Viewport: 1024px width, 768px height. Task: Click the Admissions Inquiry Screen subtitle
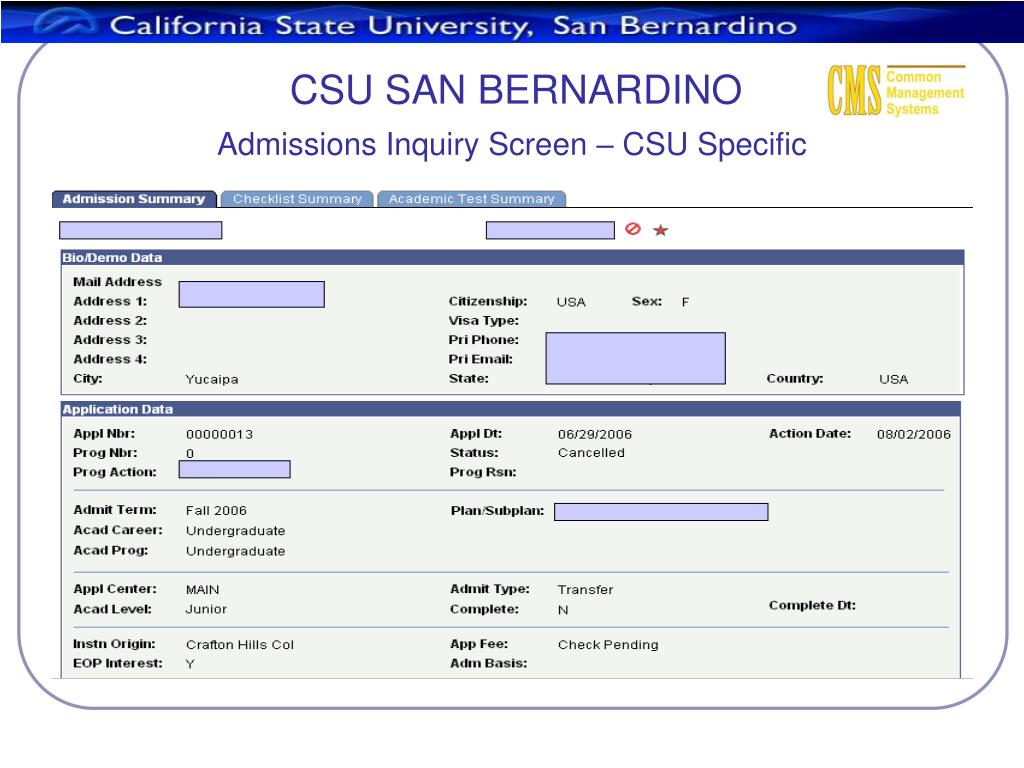(x=512, y=144)
